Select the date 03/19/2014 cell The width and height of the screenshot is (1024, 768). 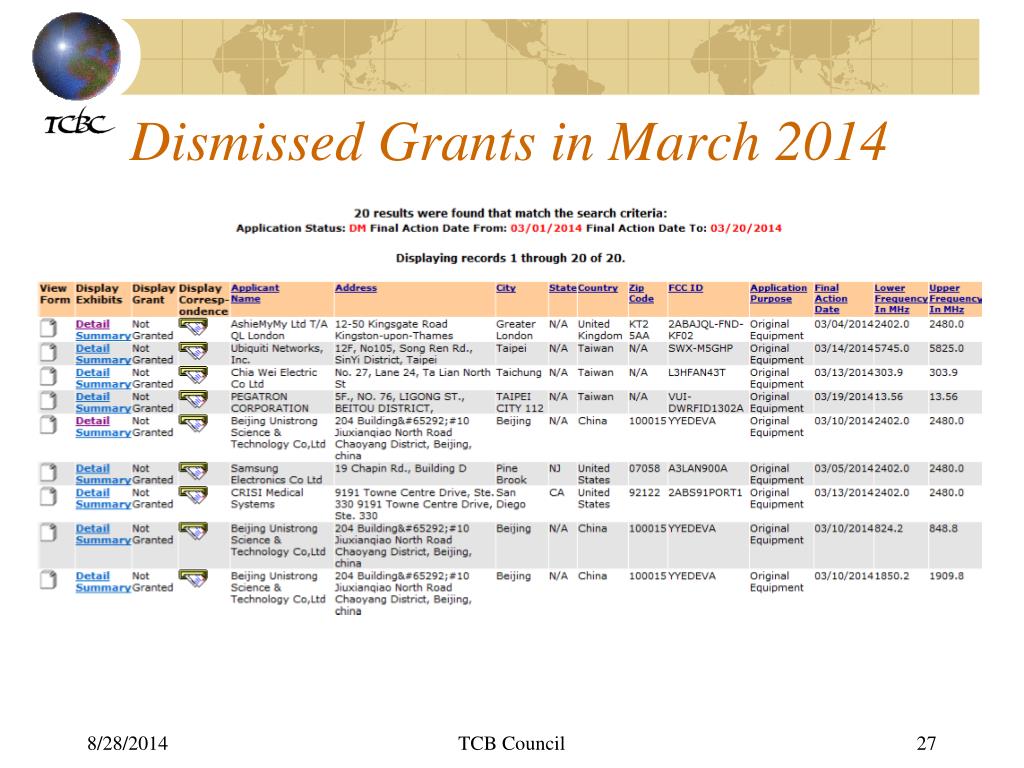pyautogui.click(x=844, y=396)
